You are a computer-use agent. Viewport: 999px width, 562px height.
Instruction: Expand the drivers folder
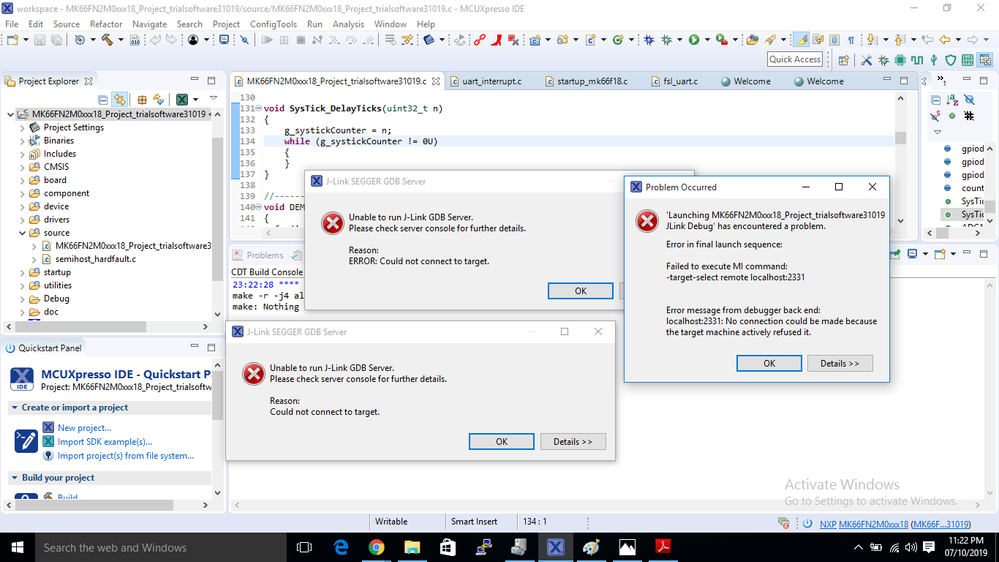point(22,220)
